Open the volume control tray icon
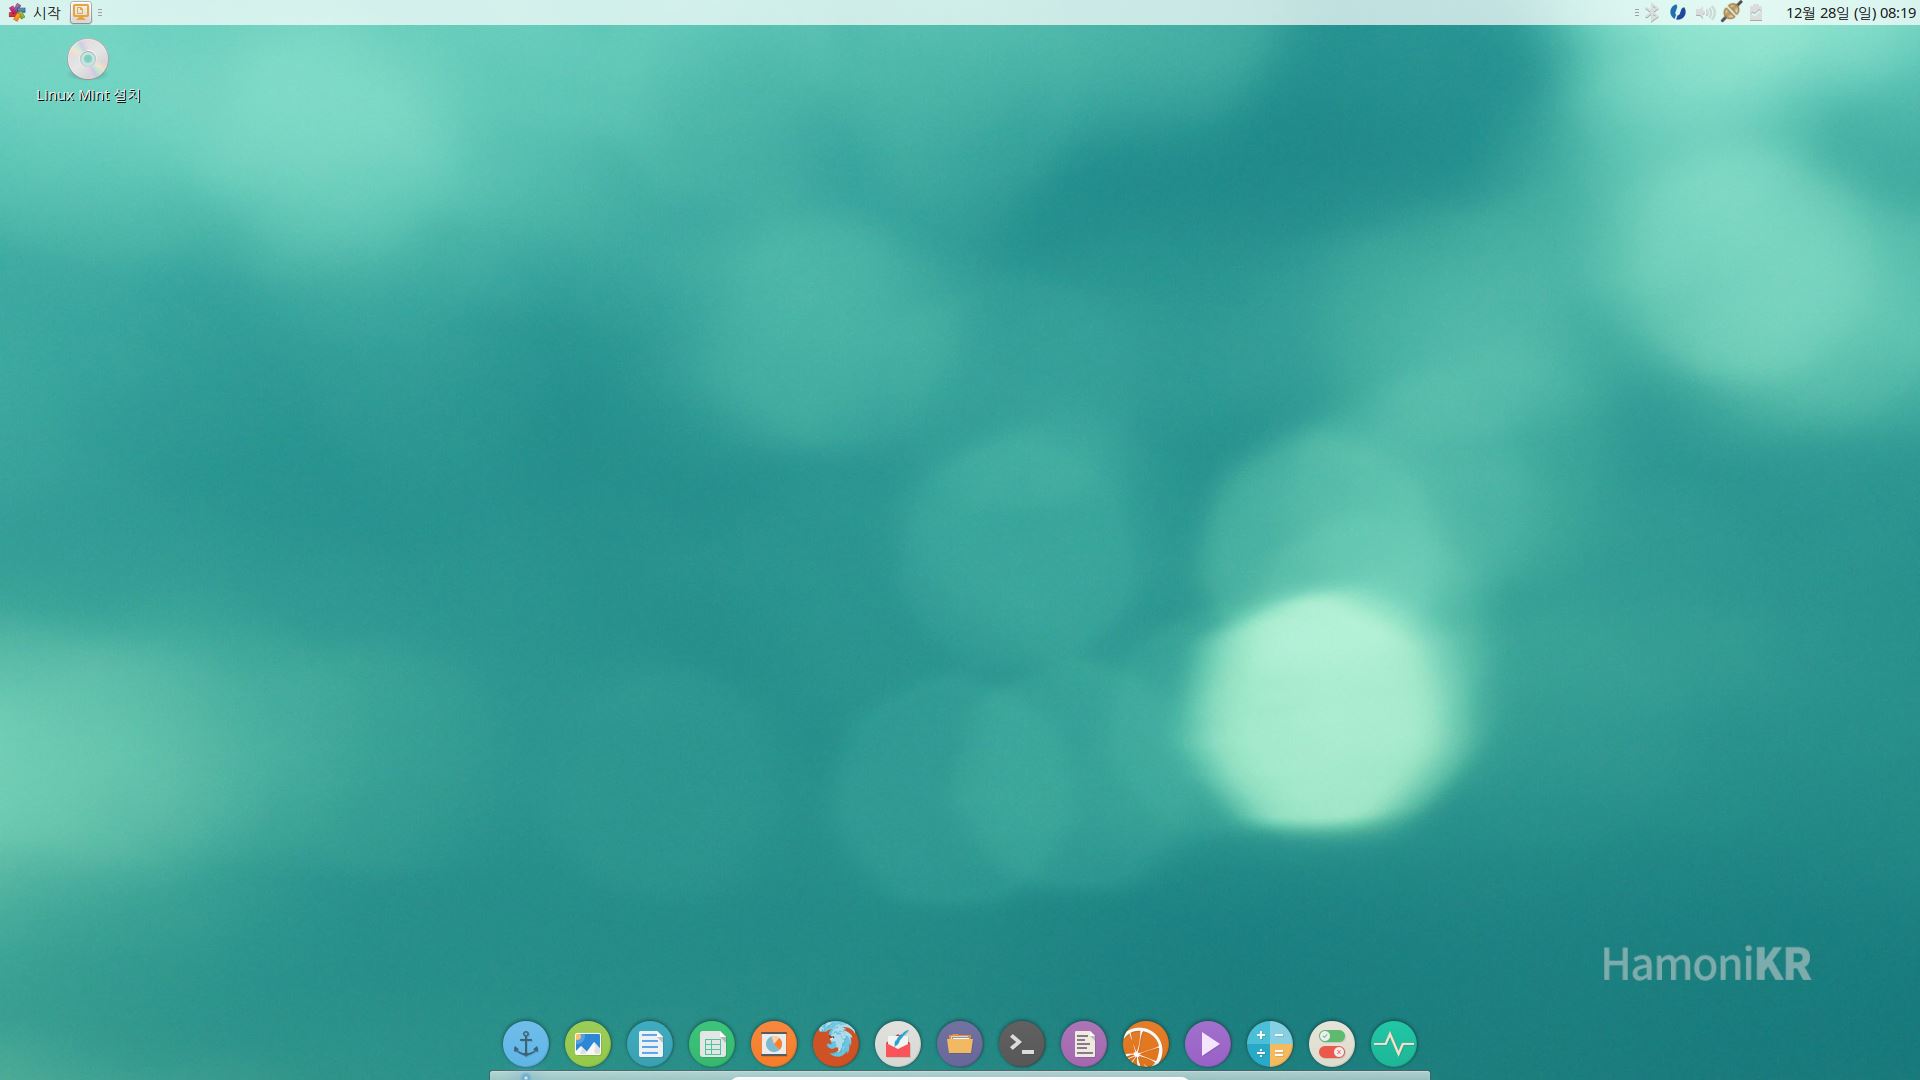Viewport: 1920px width, 1080px height. tap(1705, 13)
